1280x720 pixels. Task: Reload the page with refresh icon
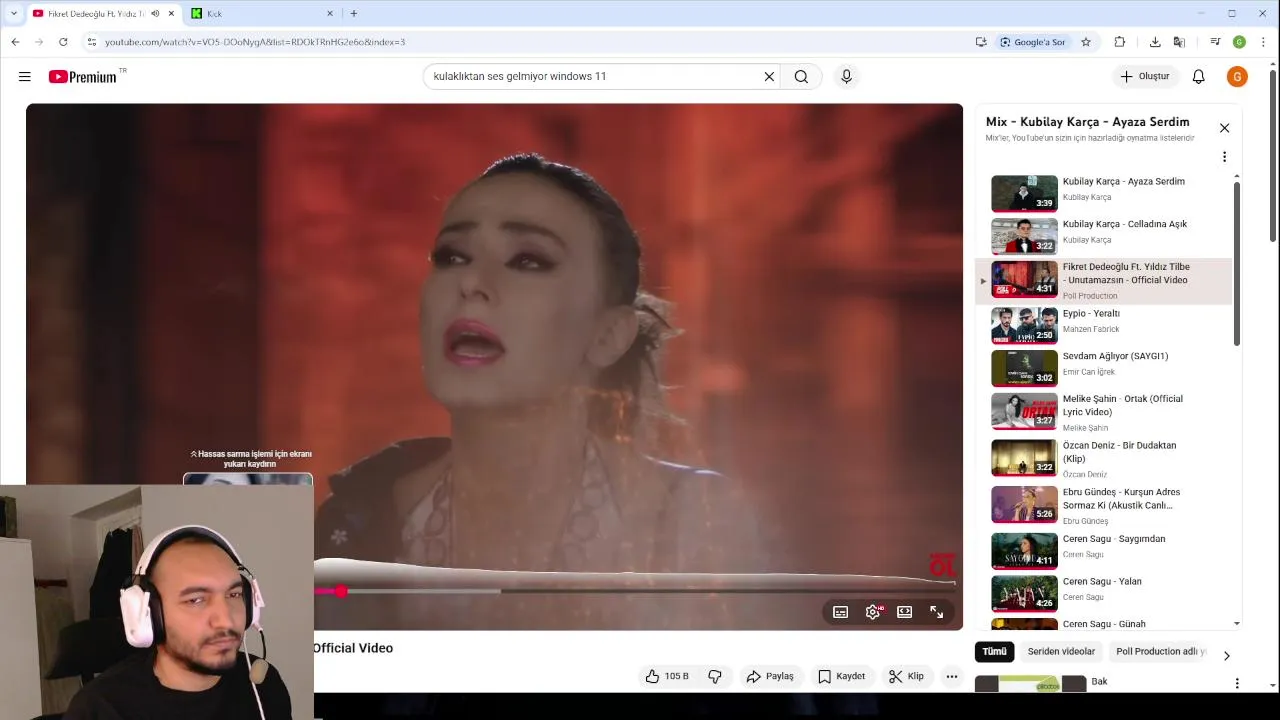tap(63, 42)
